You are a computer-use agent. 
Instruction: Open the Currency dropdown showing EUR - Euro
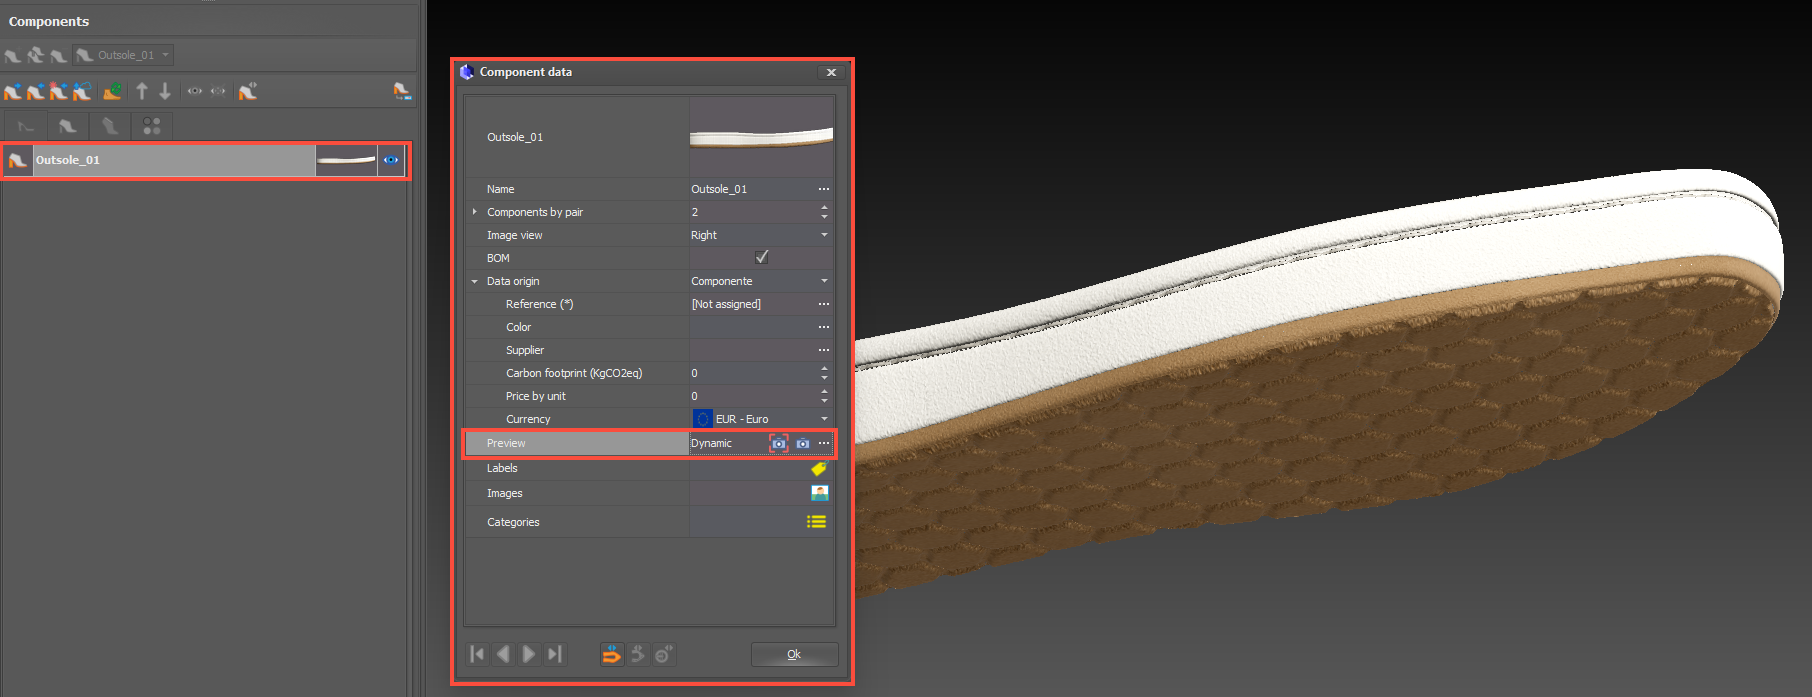[x=824, y=419]
